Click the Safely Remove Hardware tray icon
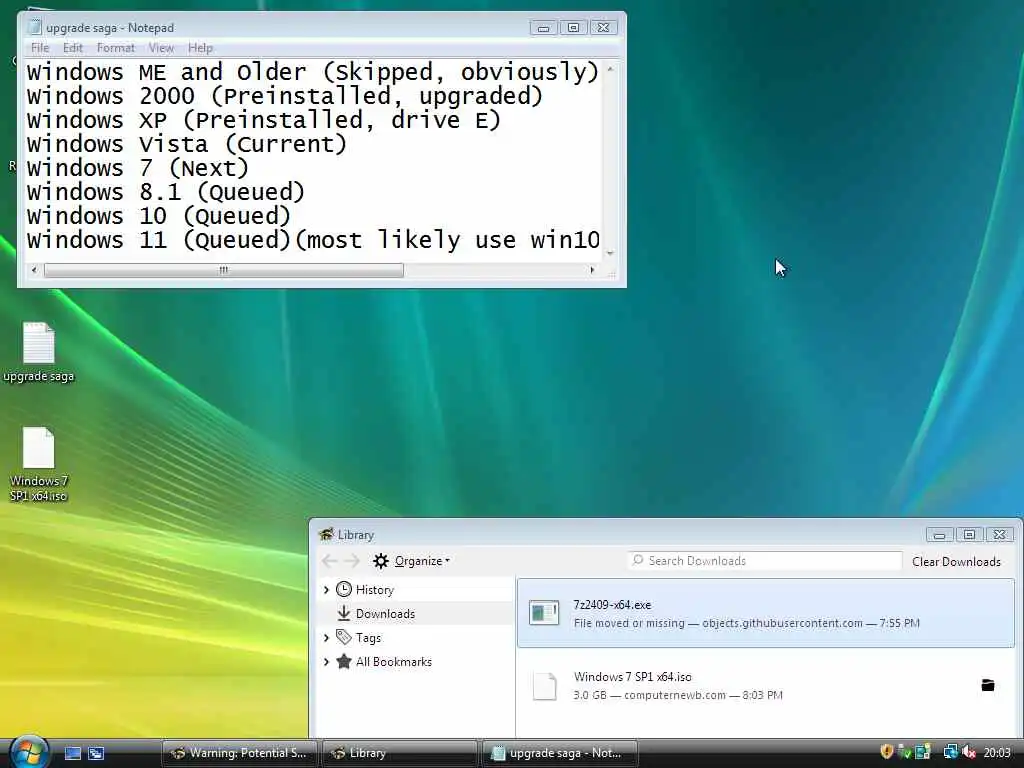The image size is (1024, 768). coord(904,752)
